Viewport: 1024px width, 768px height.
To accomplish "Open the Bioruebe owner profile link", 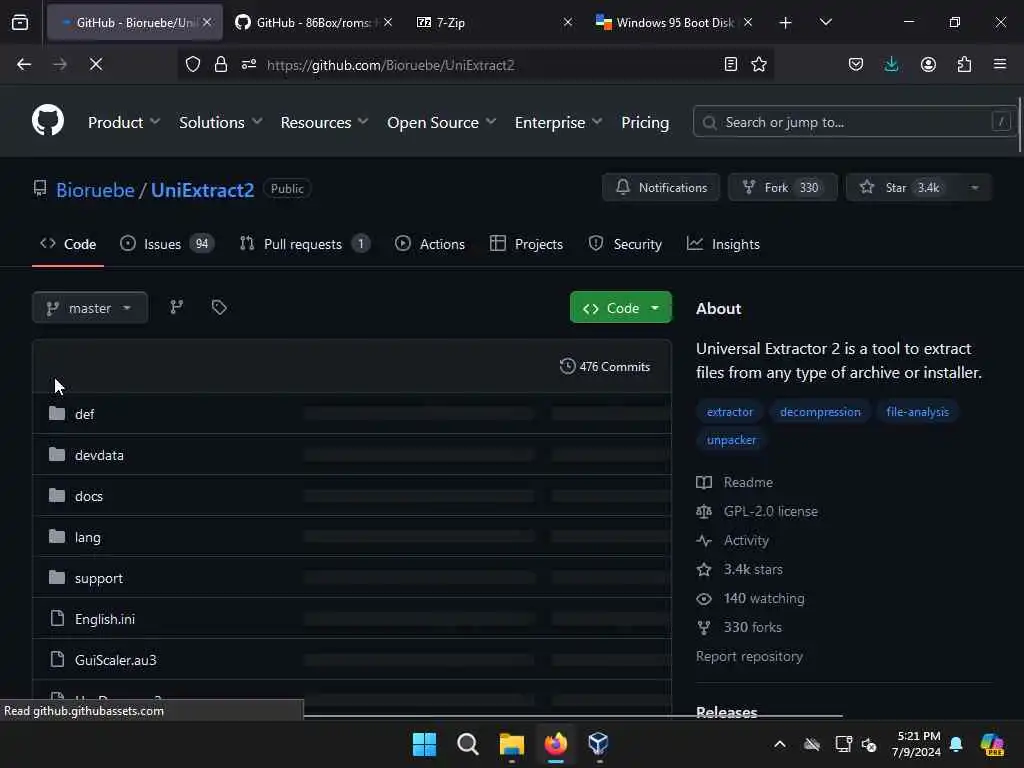I will [95, 190].
